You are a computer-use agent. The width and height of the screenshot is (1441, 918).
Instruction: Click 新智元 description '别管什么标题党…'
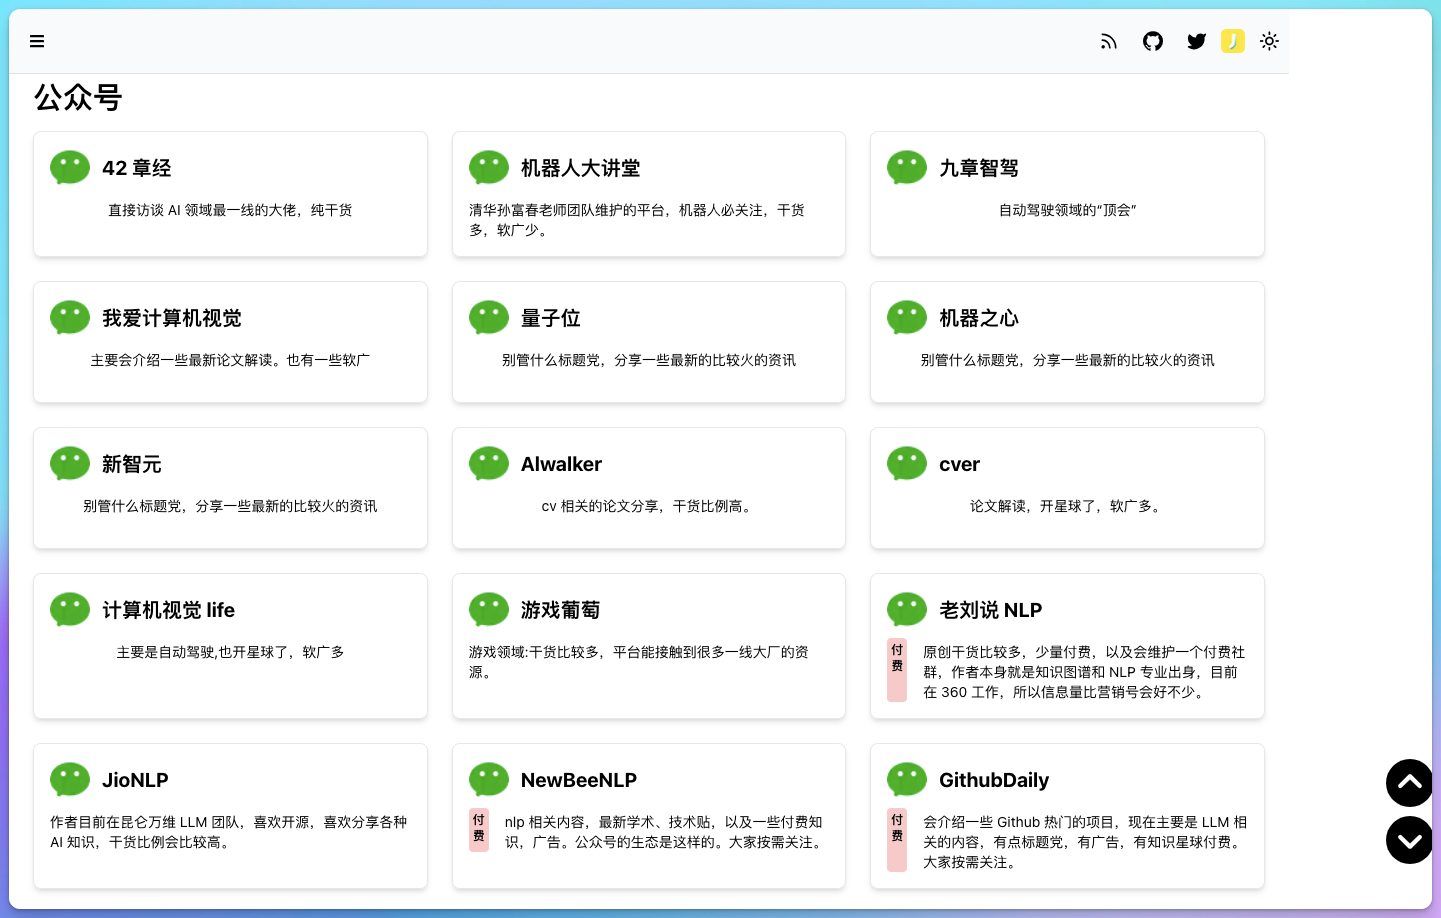click(230, 506)
